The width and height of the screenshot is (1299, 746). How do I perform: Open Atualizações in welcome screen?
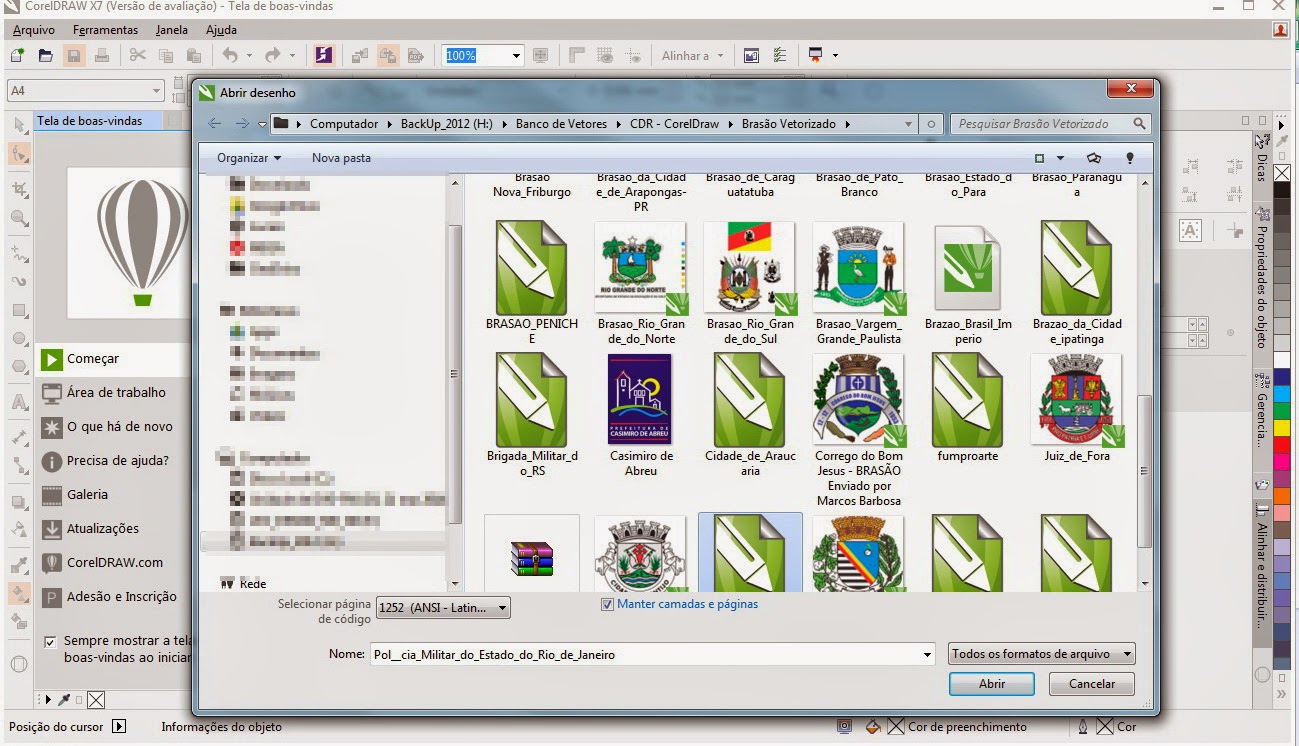click(103, 529)
